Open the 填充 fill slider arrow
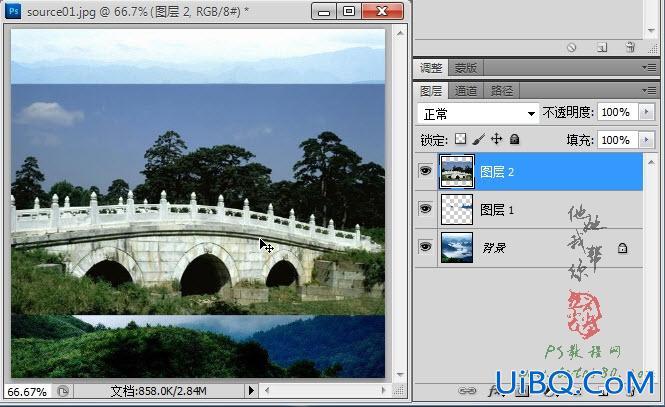665x407 pixels. [647, 140]
